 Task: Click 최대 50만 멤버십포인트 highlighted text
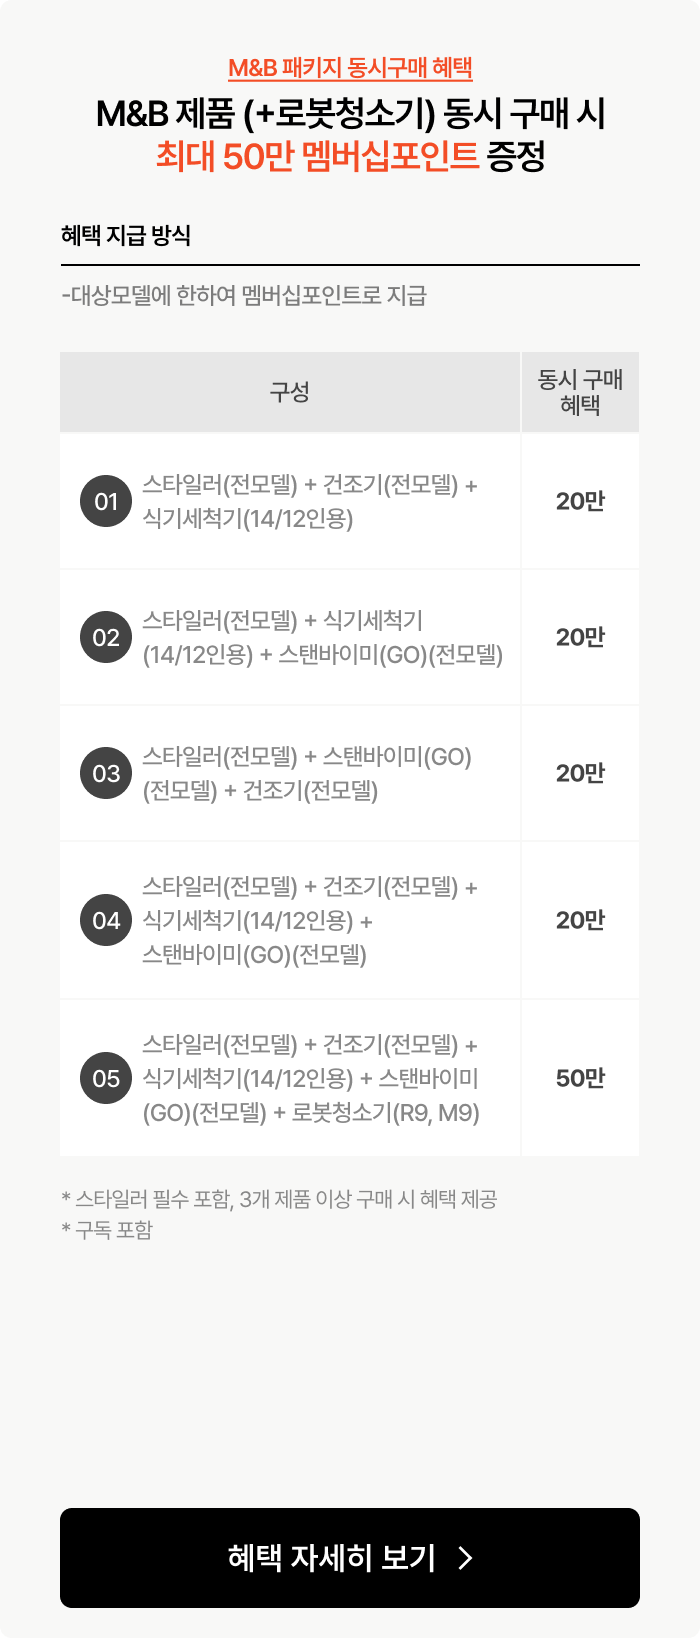[317, 156]
